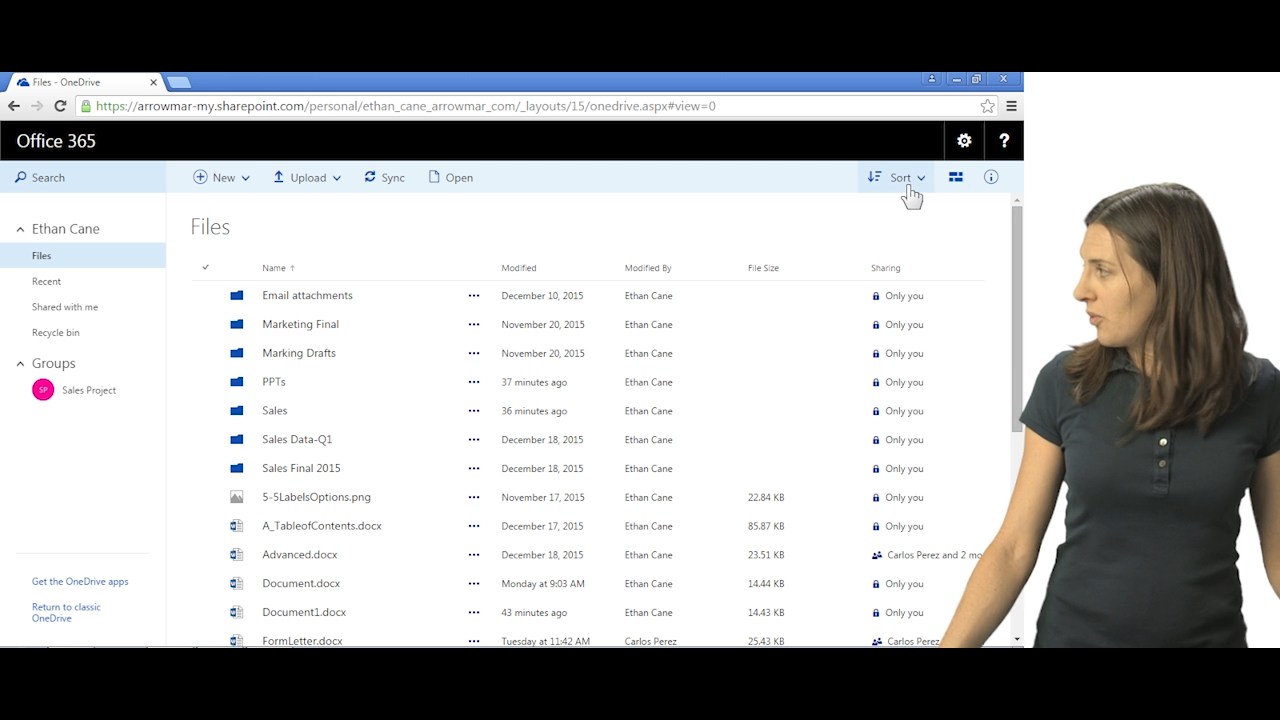Sort by the Modified By column header
Screen dimensions: 1280x720
tap(648, 268)
